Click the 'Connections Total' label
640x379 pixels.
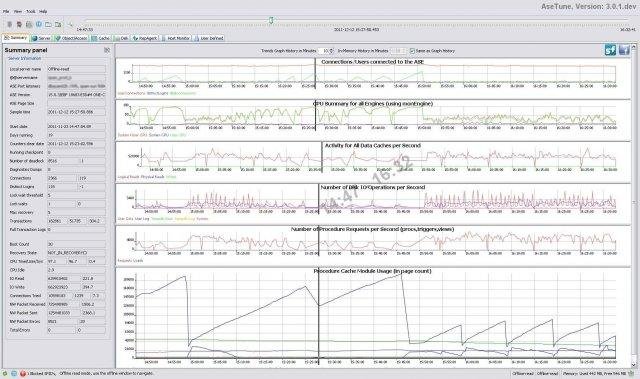click(x=25, y=295)
